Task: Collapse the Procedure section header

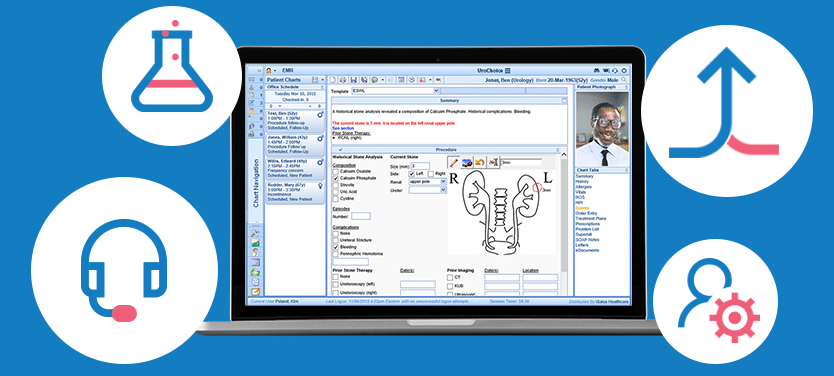Action: coord(558,150)
